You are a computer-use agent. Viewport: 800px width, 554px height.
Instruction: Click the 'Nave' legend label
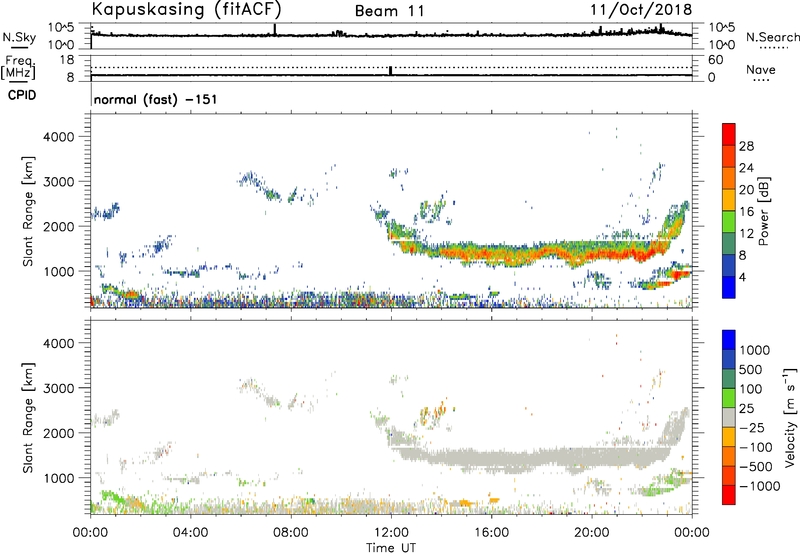click(x=761, y=69)
